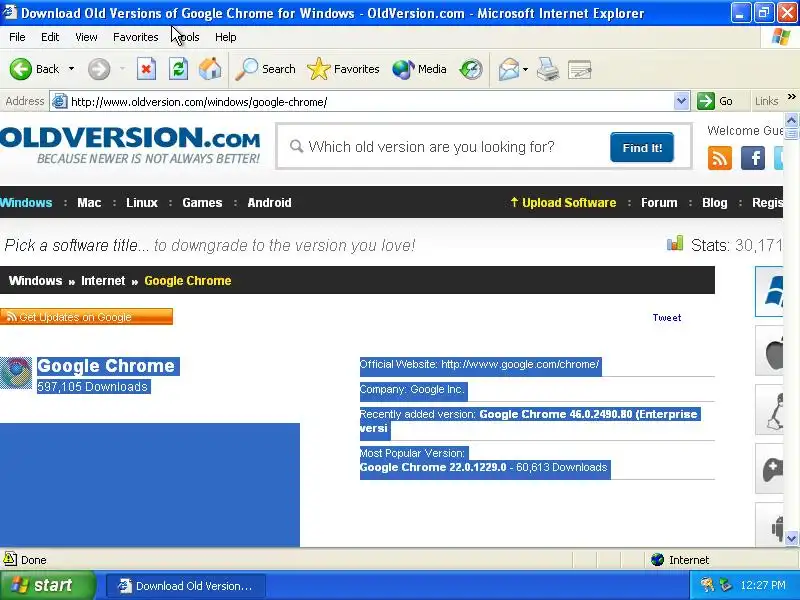The width and height of the screenshot is (800, 600).
Task: Open the orange RSS feed icon
Action: click(719, 158)
